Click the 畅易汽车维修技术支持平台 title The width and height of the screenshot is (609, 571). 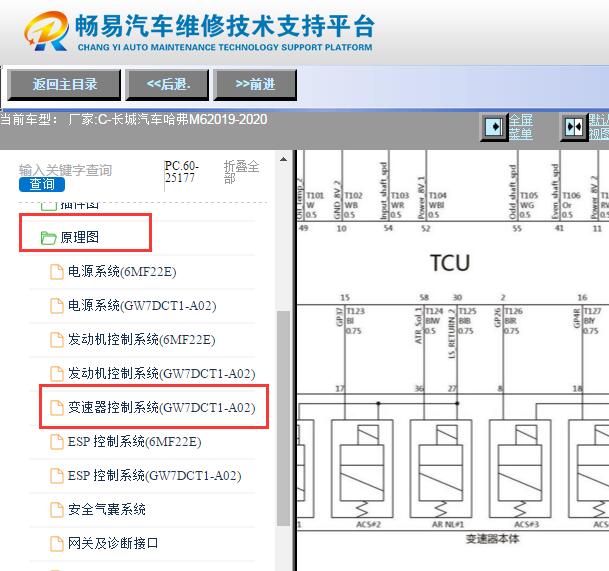[x=224, y=26]
